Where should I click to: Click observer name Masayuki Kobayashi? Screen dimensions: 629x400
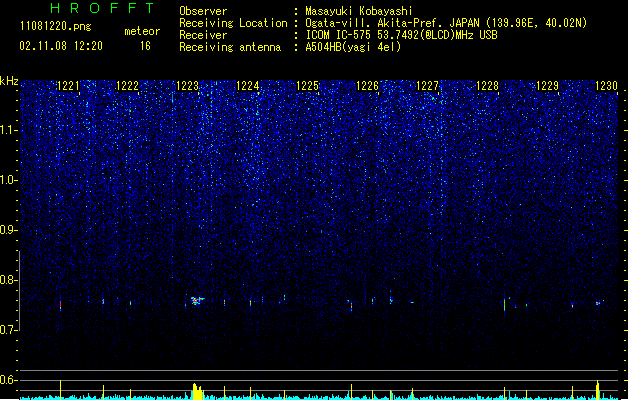coord(359,11)
